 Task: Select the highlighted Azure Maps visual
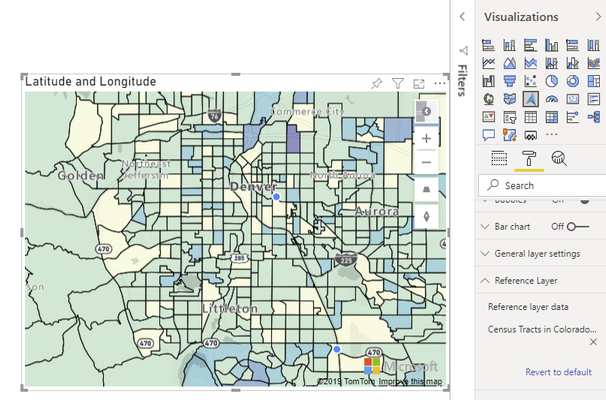[531, 99]
